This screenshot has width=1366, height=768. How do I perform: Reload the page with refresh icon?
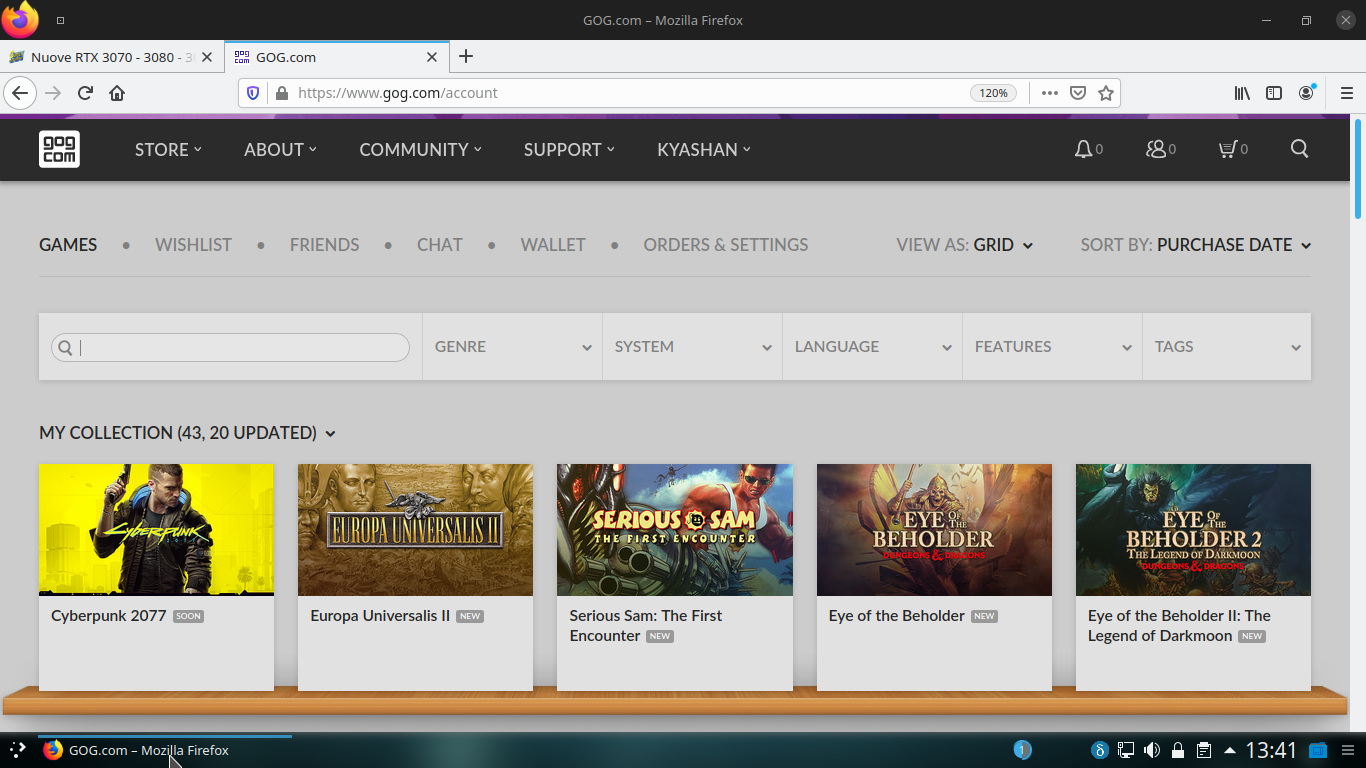coord(85,93)
